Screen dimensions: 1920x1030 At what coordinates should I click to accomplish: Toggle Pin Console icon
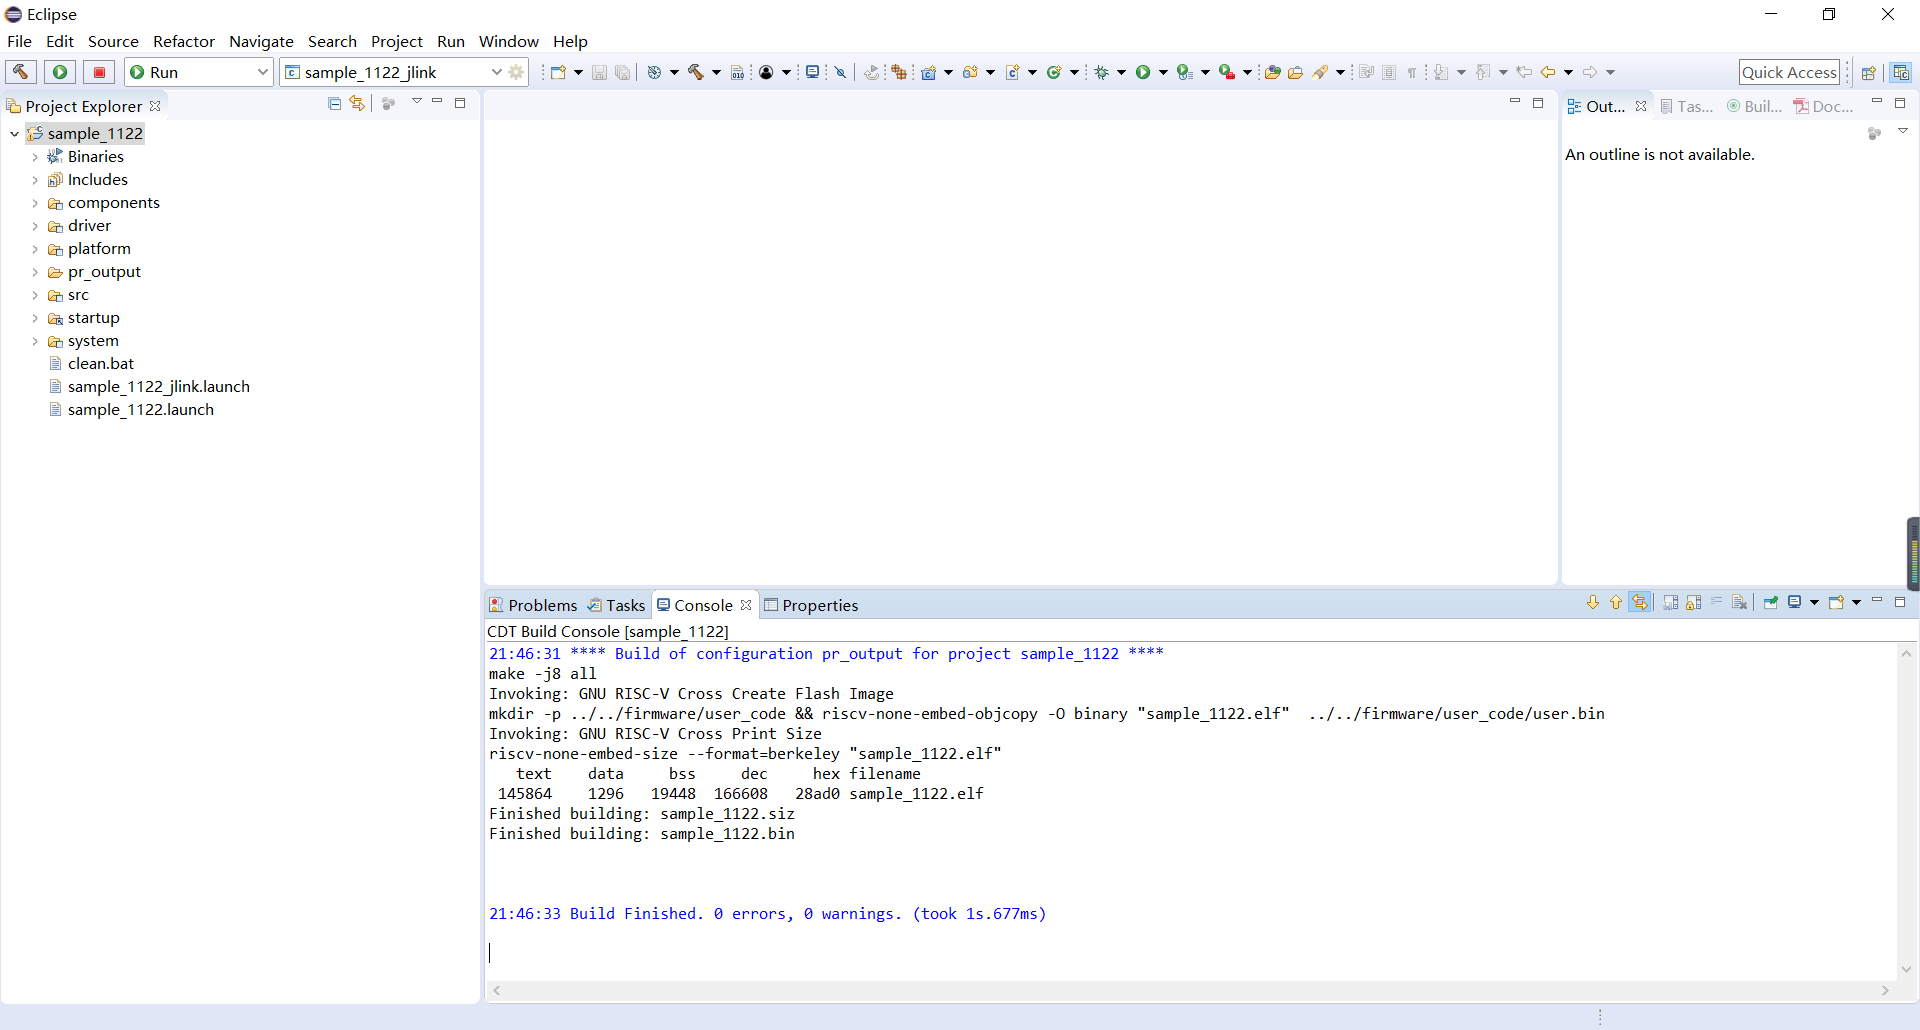pos(1770,602)
